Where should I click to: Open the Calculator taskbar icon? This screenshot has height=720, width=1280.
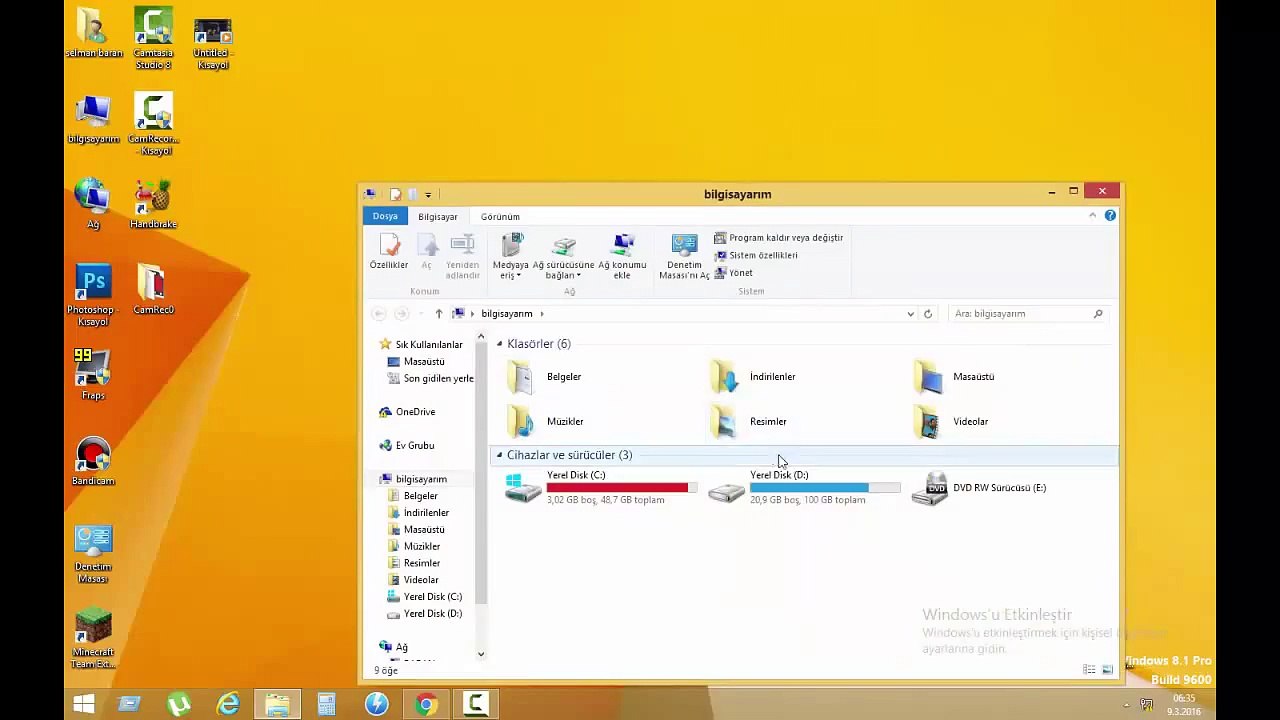point(327,705)
